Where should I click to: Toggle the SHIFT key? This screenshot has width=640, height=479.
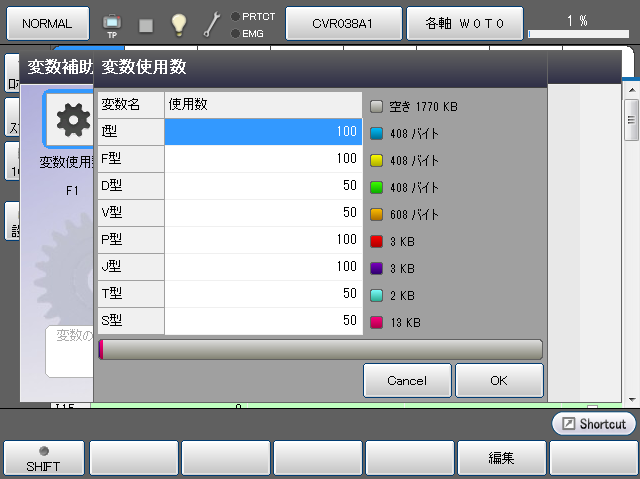[x=42, y=458]
